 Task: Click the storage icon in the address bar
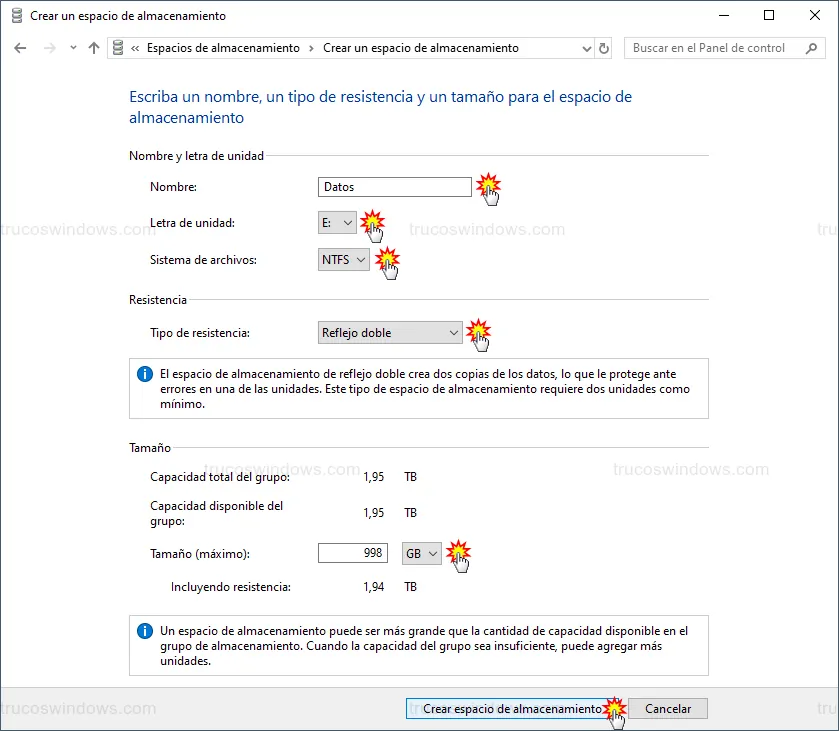click(x=119, y=48)
